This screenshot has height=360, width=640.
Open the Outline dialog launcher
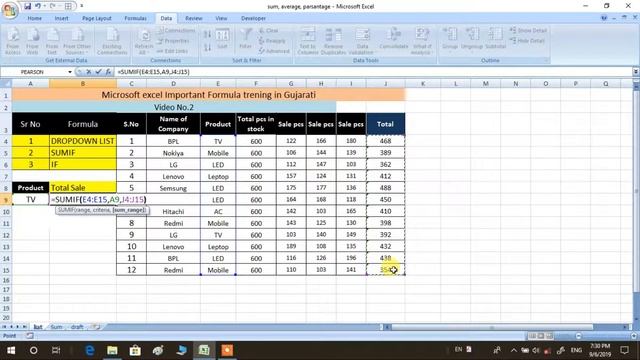[547, 60]
